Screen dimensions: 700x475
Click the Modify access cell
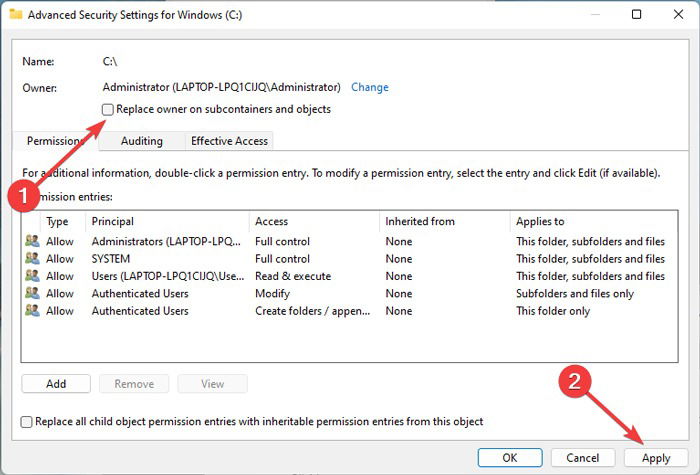pos(272,294)
